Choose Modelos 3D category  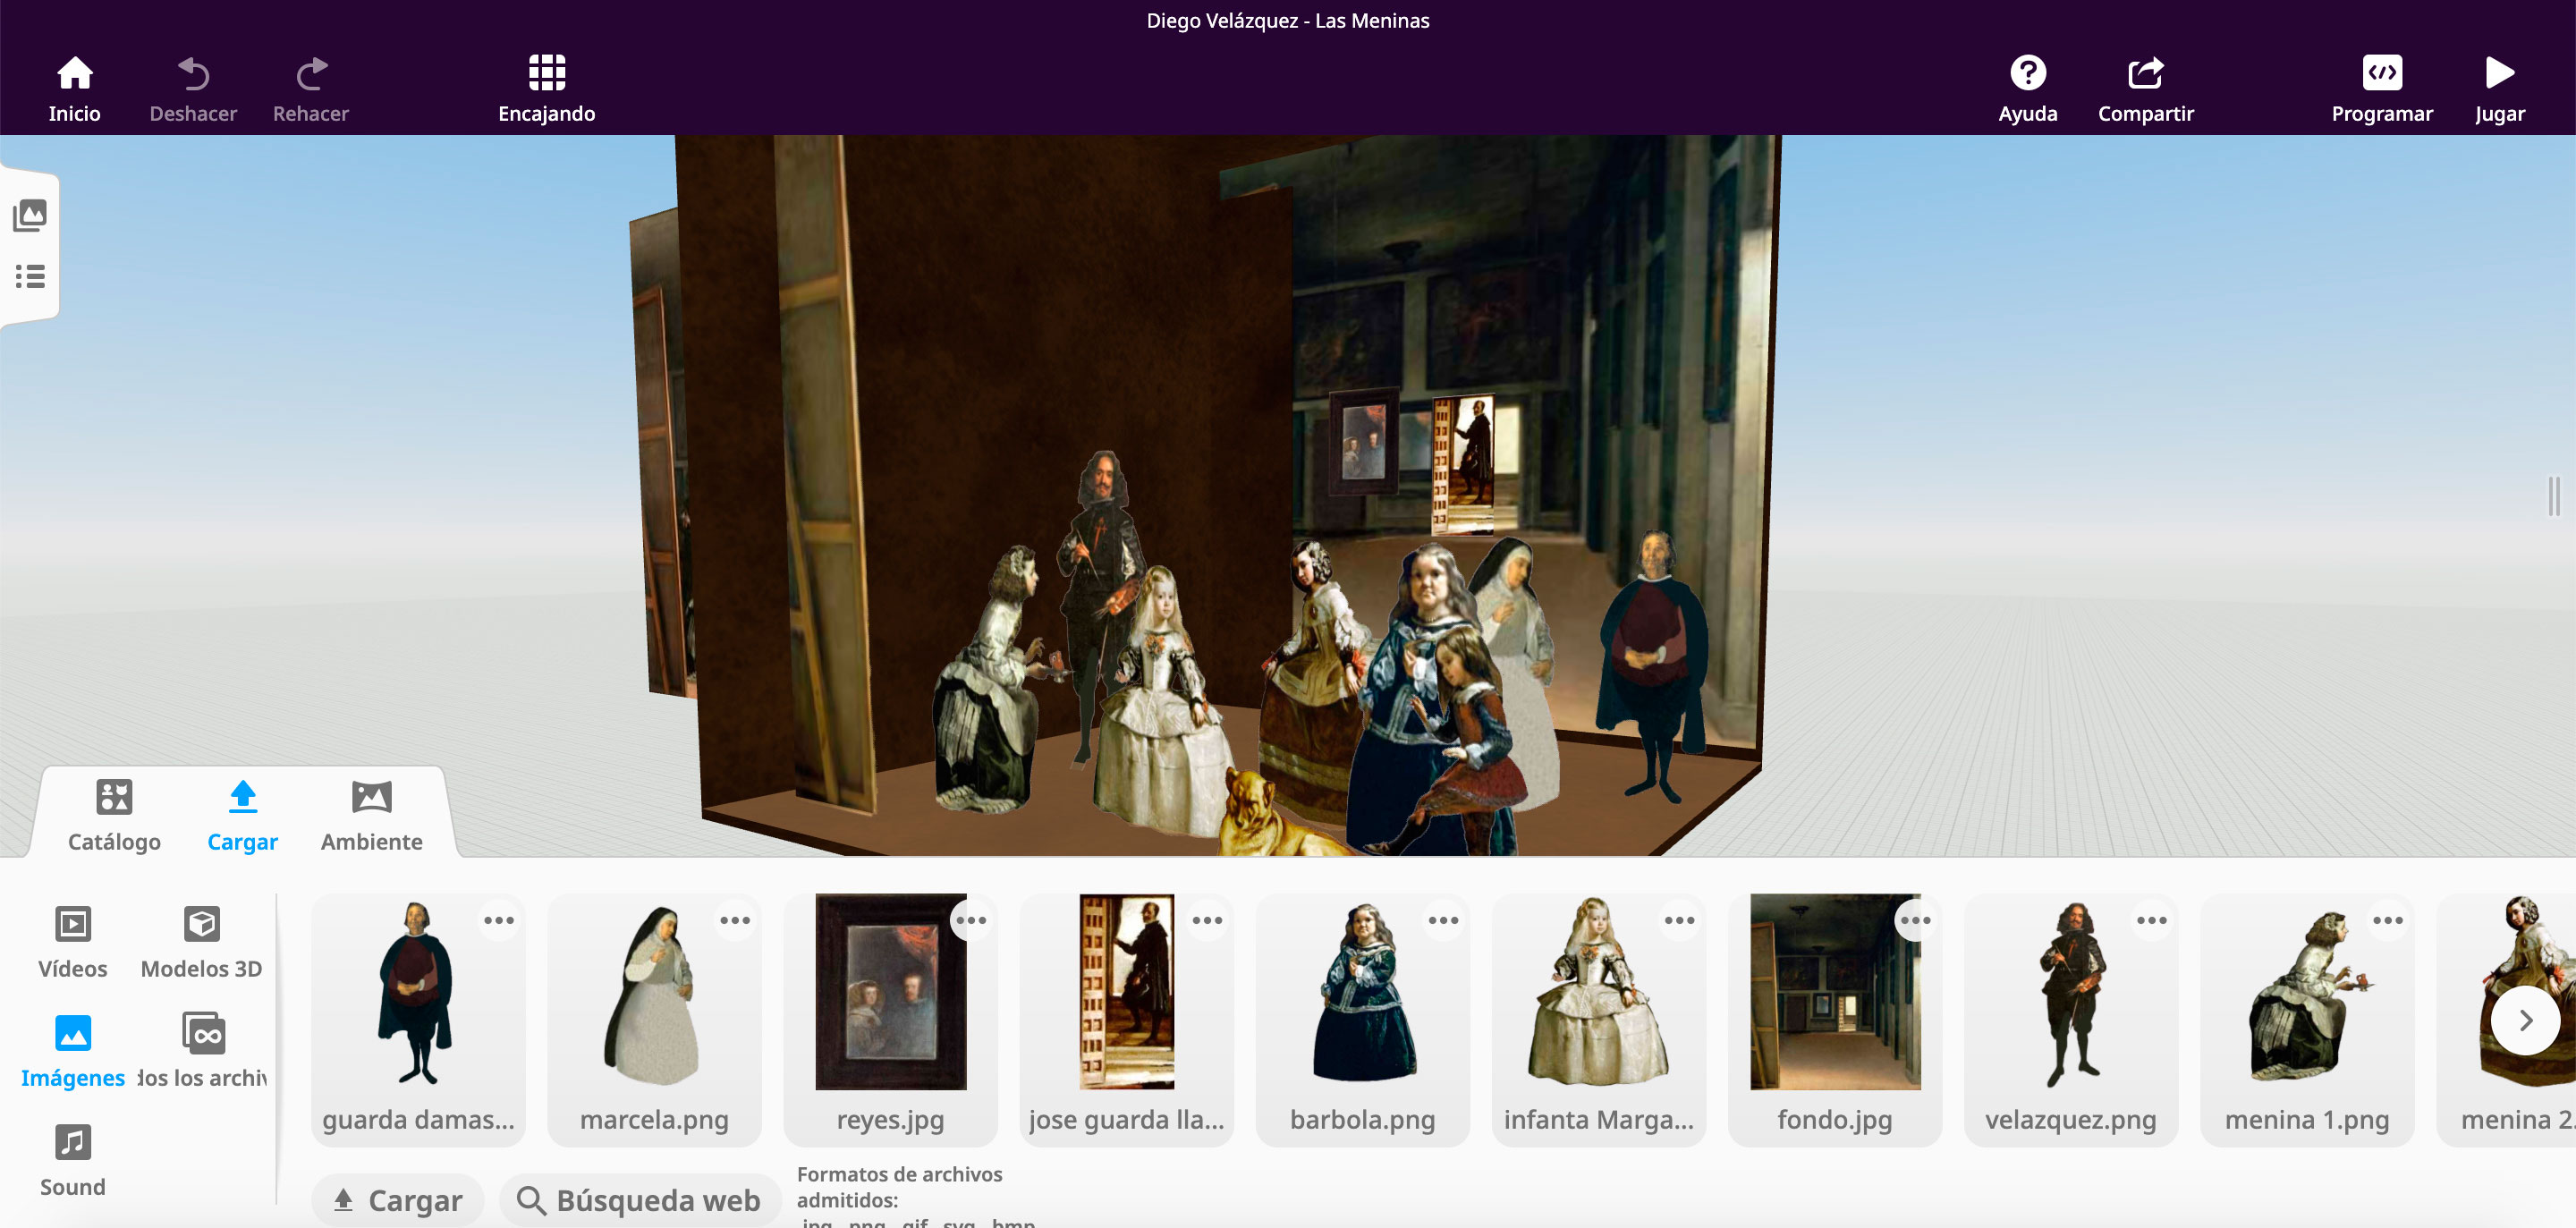201,942
